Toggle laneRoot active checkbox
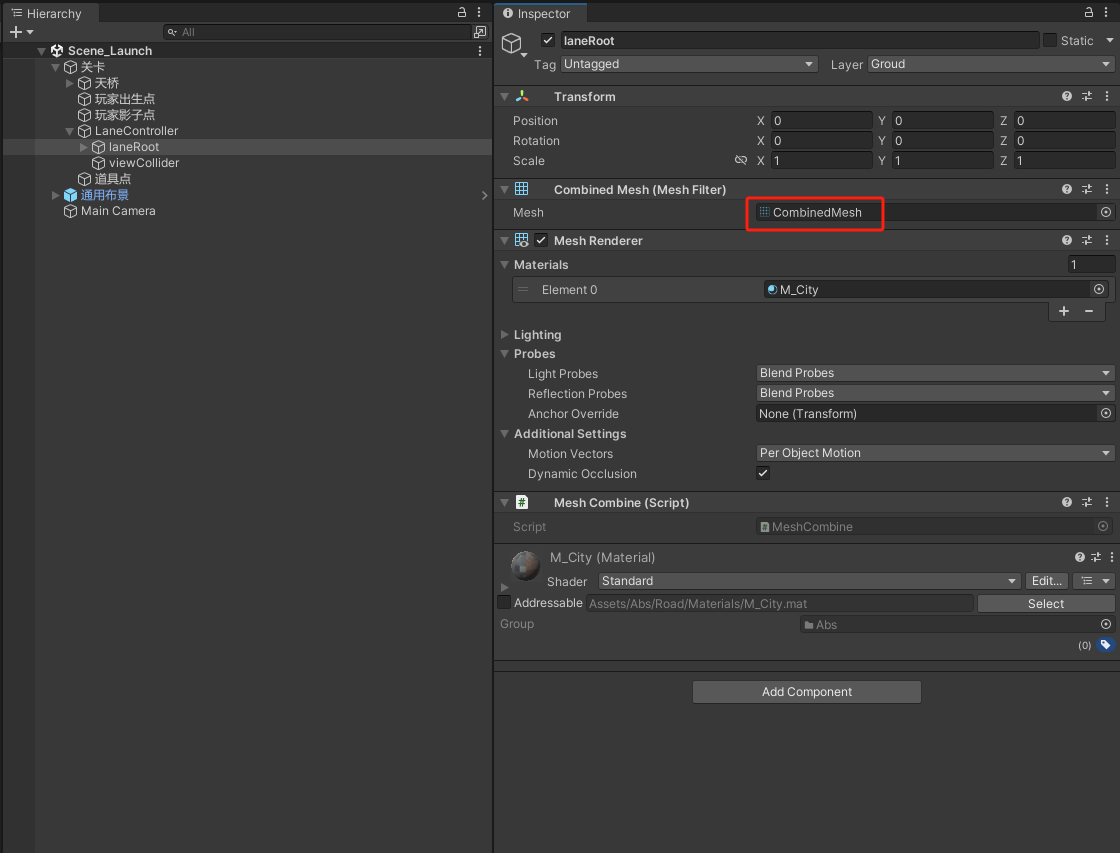The width and height of the screenshot is (1120, 853). 548,40
